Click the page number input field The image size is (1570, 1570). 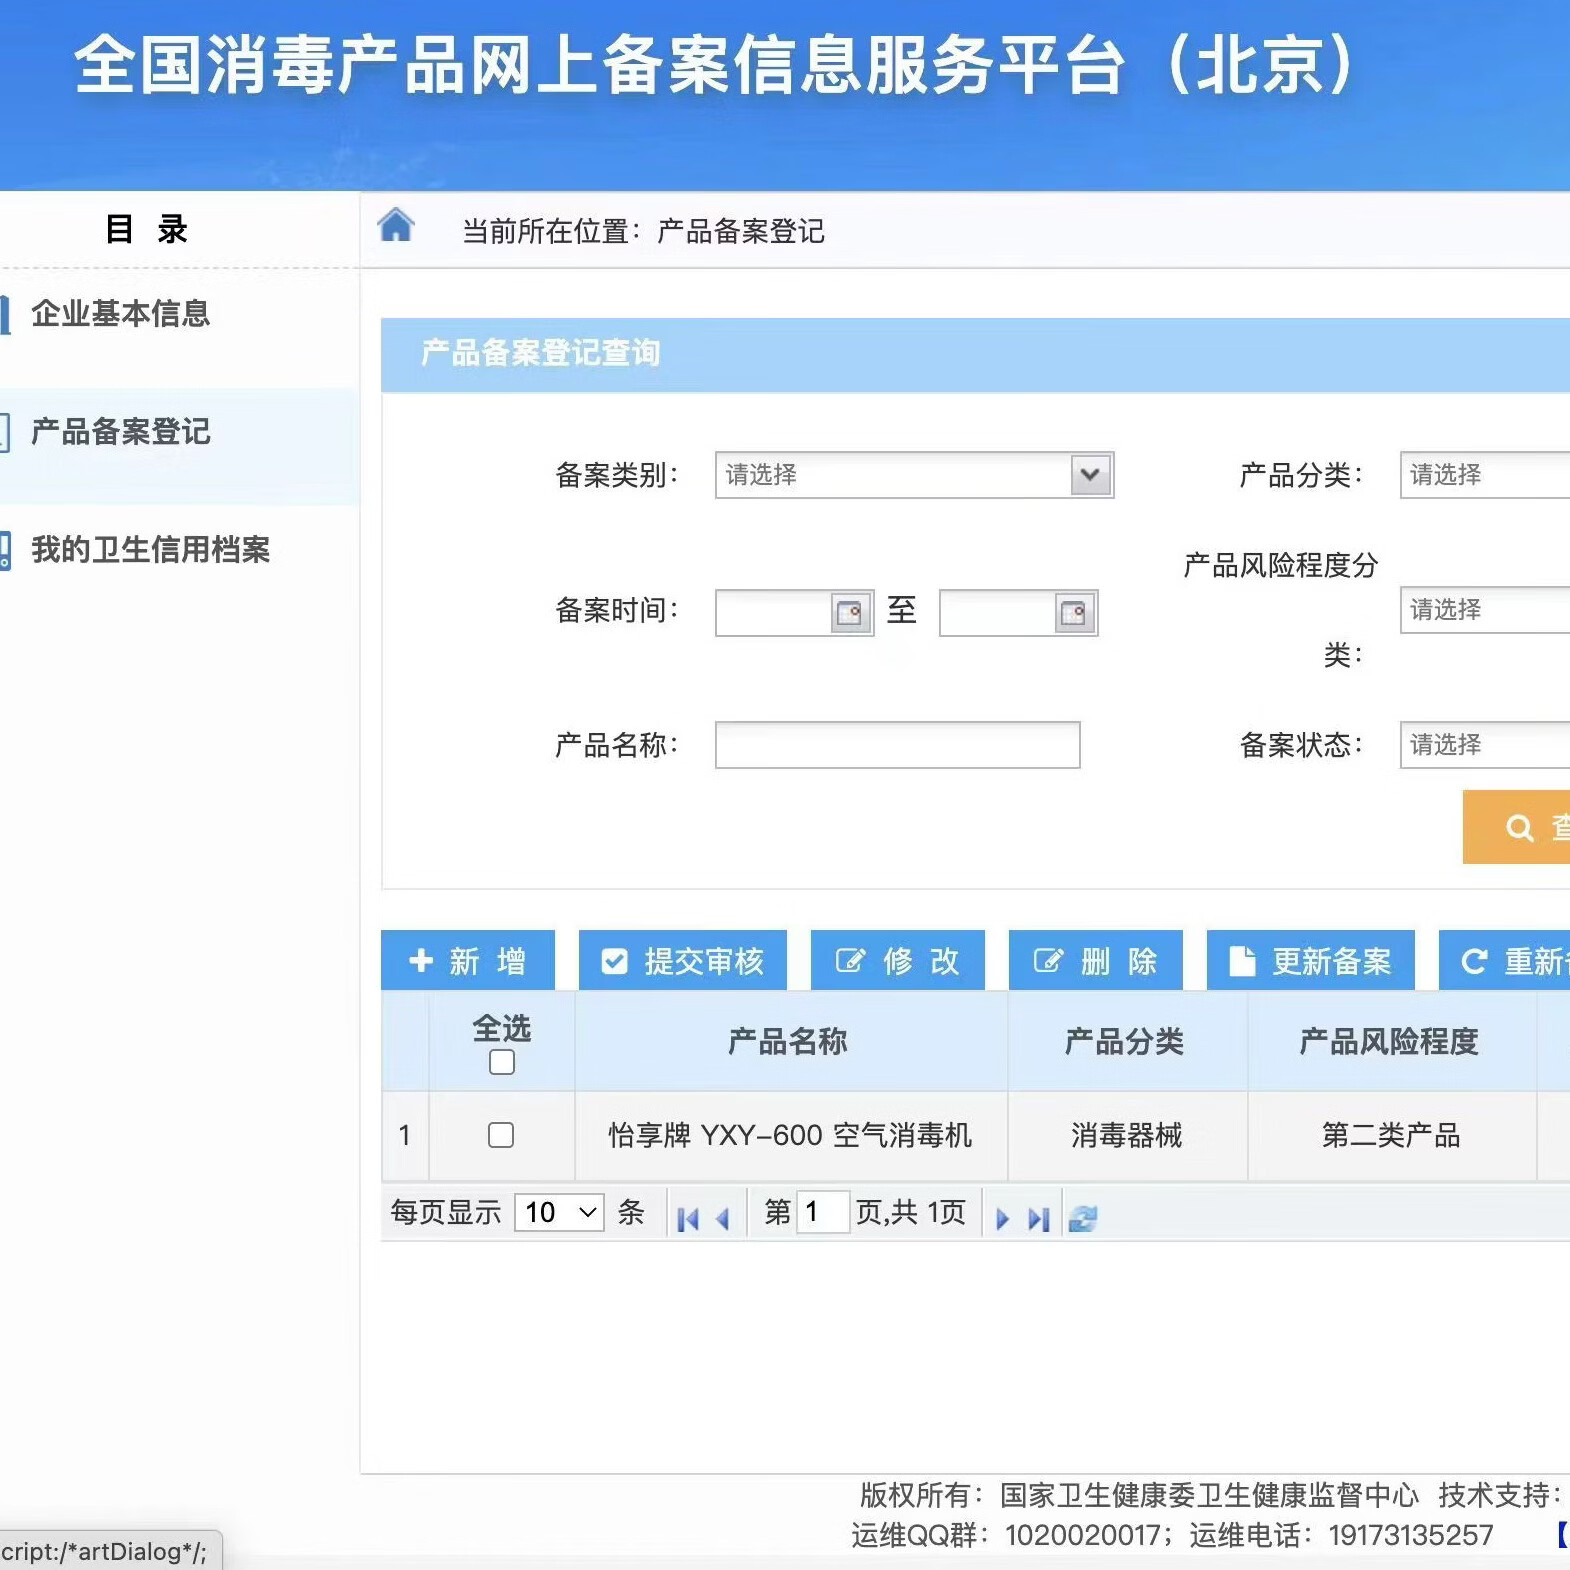click(823, 1212)
